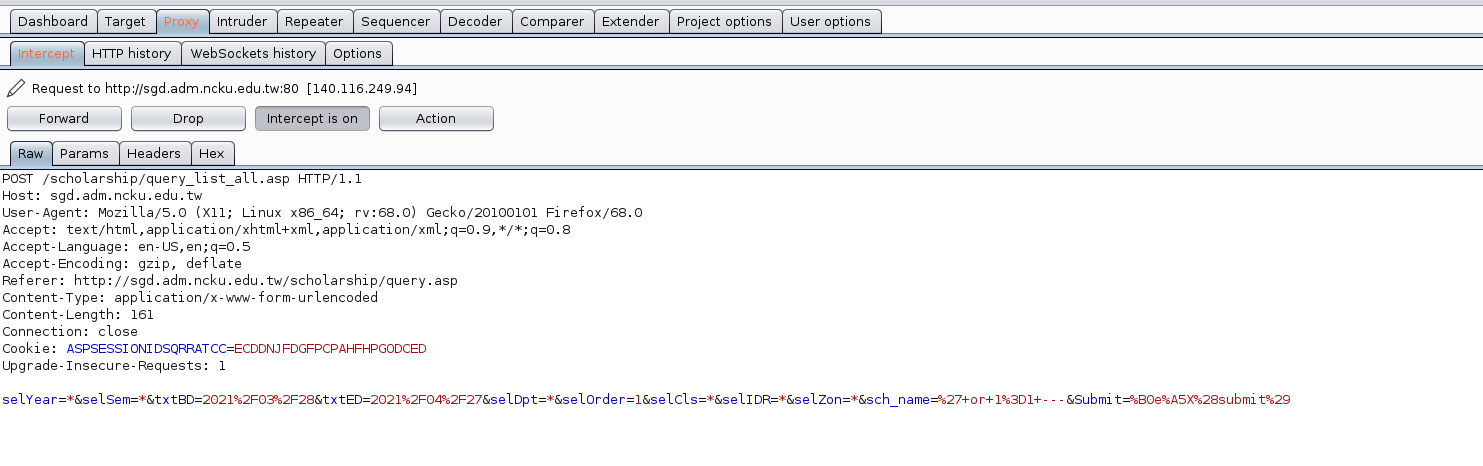Show the Raw request view
Image resolution: width=1483 pixels, height=466 pixels.
(x=30, y=153)
